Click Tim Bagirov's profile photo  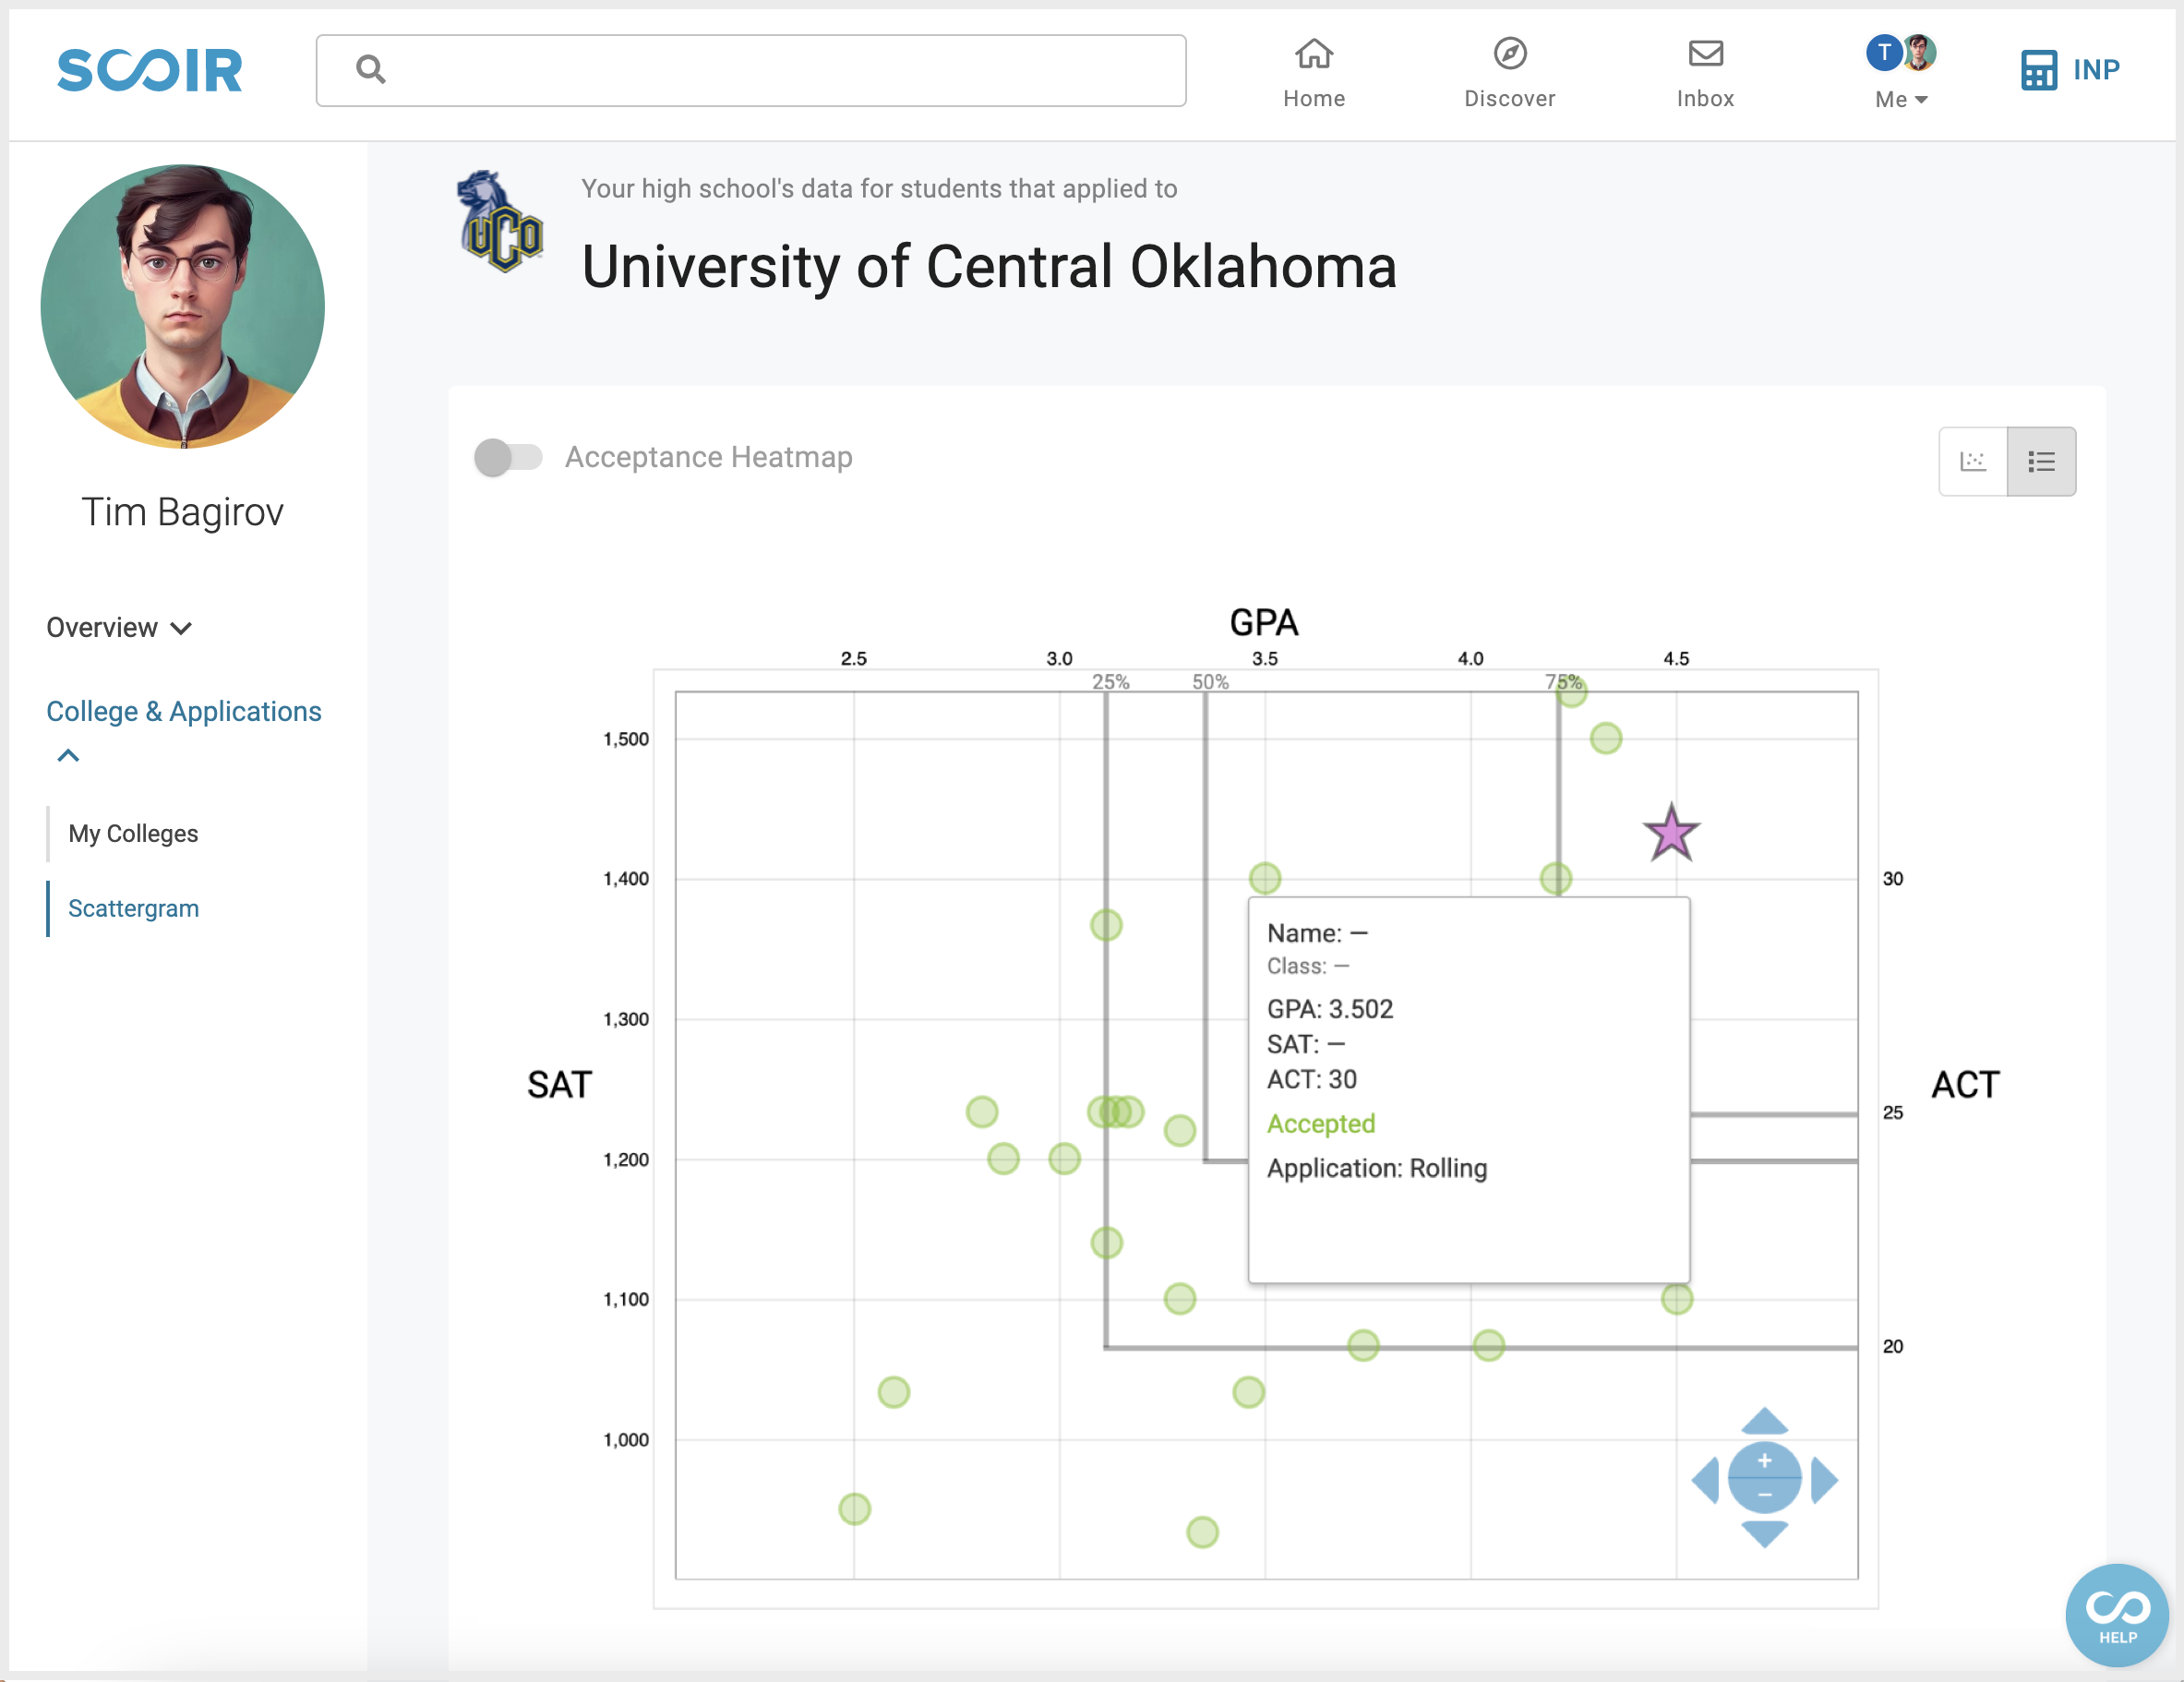(x=183, y=306)
